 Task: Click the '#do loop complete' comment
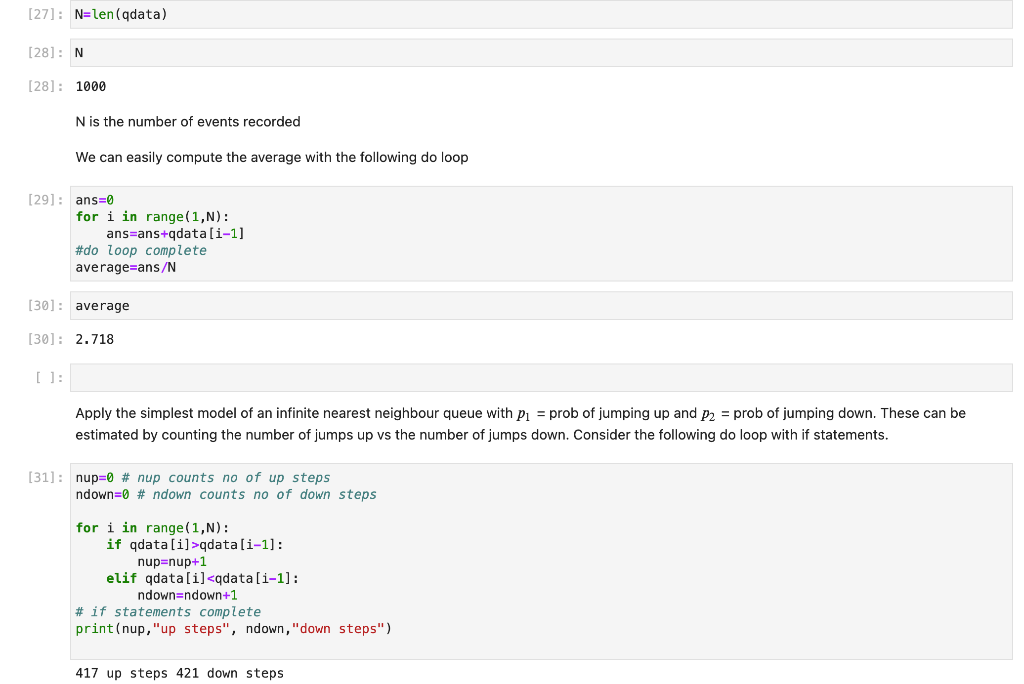141,251
